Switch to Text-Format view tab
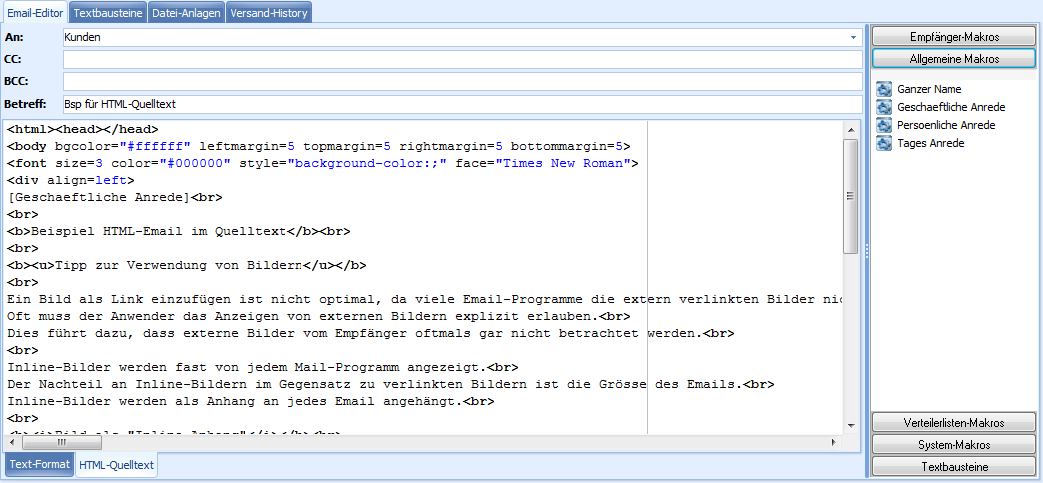Screen dimensions: 1043x483 [x=40, y=464]
